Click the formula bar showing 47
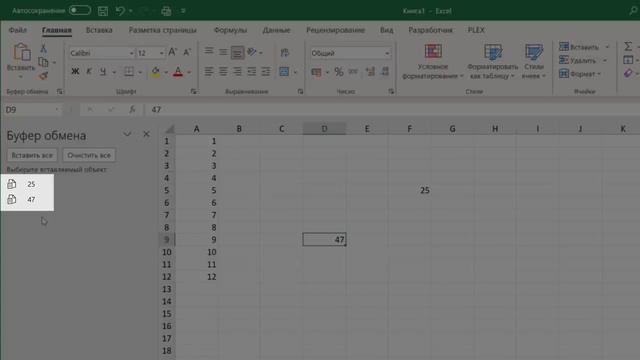The width and height of the screenshot is (640, 360). tap(392, 109)
